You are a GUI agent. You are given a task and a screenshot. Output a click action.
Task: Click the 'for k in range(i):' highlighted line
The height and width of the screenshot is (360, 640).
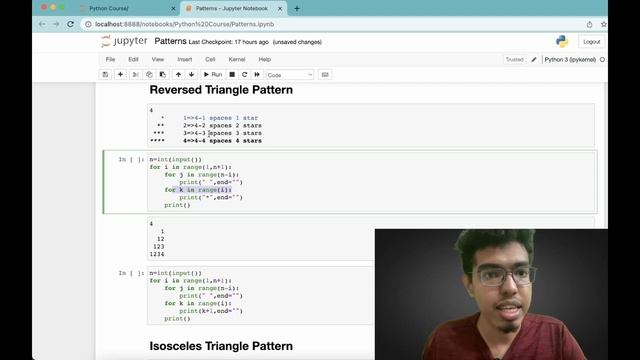tap(198, 190)
